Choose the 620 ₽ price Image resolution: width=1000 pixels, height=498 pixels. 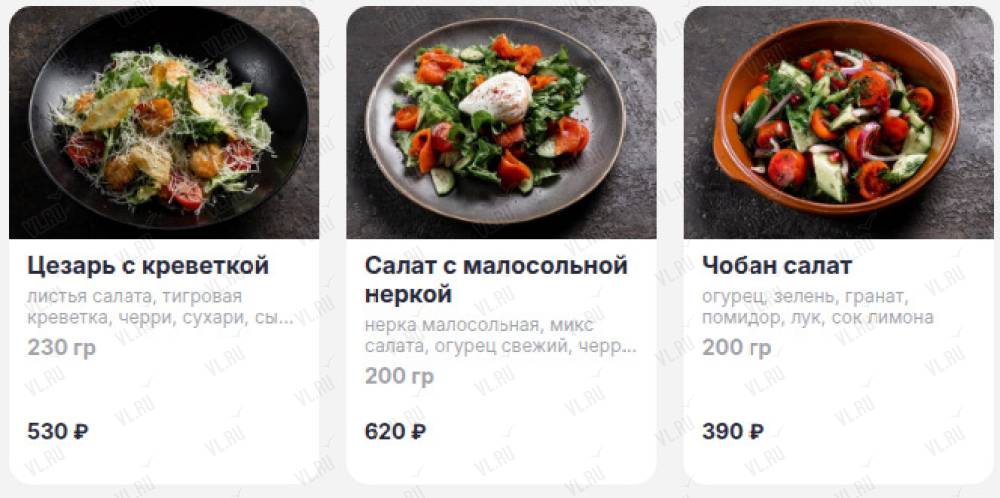click(395, 432)
